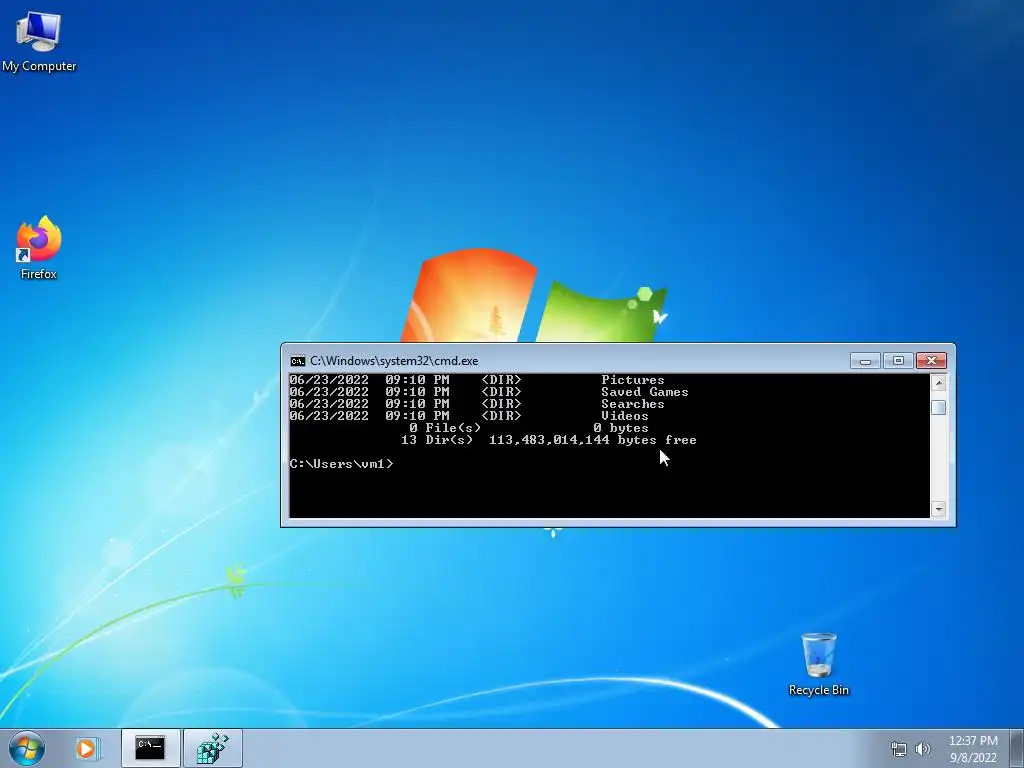Click the 'Saved Games' directory entry
This screenshot has width=1024, height=768.
coord(645,392)
